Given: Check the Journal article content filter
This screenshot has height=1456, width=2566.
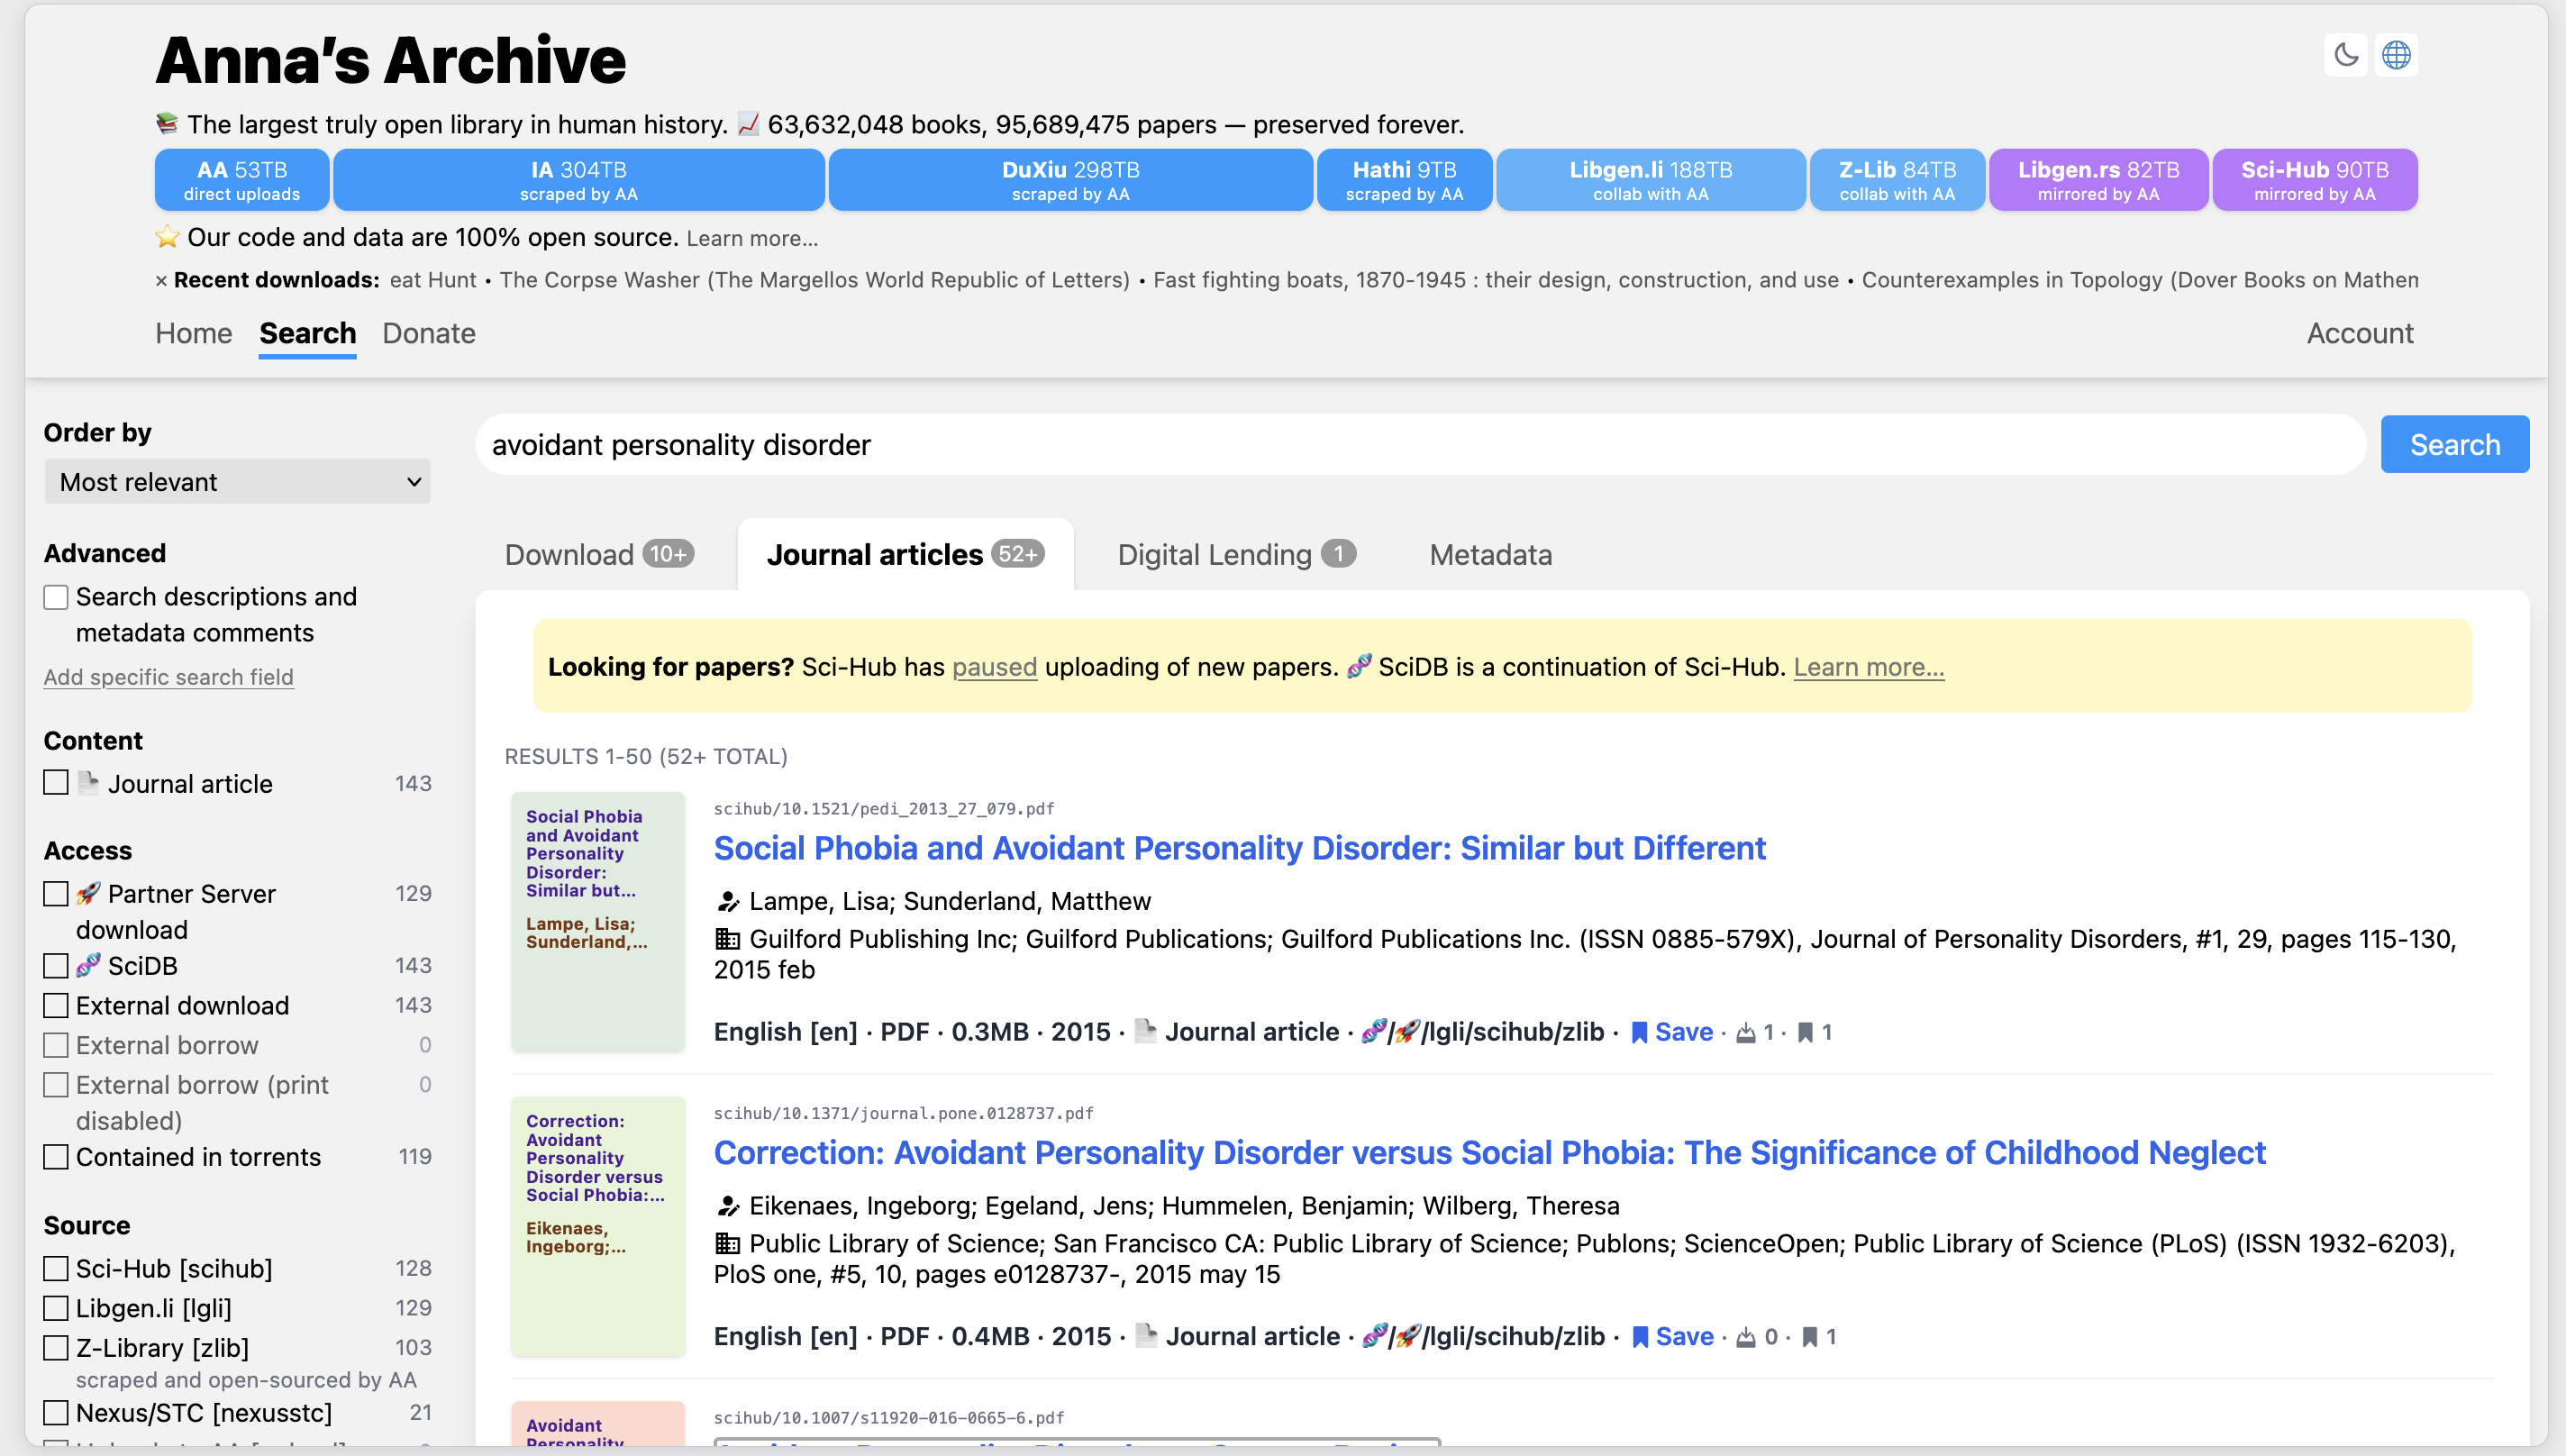Looking at the screenshot, I should coord(56,783).
